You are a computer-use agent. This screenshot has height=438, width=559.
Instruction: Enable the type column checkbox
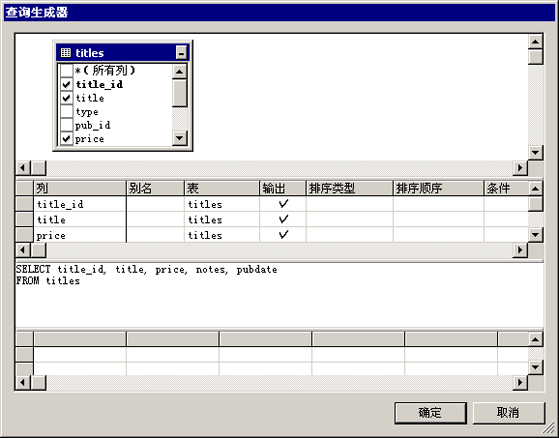click(x=66, y=112)
